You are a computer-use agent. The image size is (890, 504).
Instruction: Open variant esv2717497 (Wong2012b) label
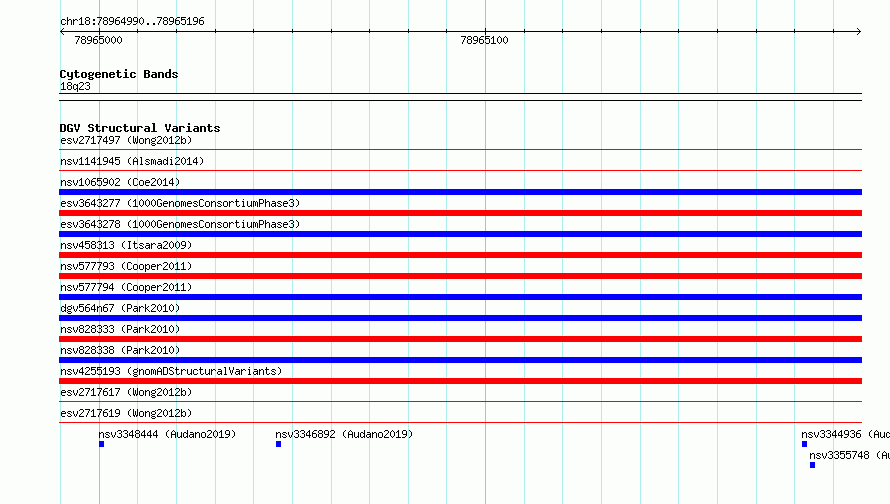(126, 140)
